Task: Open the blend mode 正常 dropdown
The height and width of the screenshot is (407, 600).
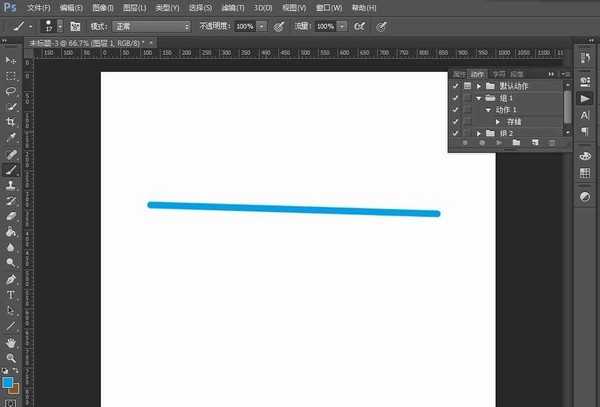Action: tap(152, 26)
